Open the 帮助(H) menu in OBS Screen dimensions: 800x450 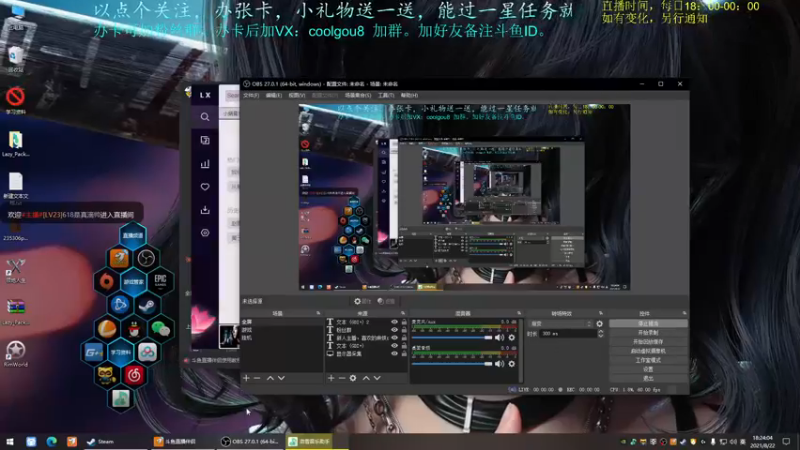click(409, 95)
